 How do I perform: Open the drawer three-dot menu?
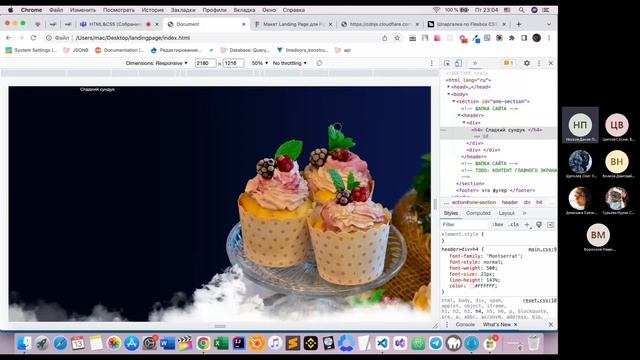(447, 324)
